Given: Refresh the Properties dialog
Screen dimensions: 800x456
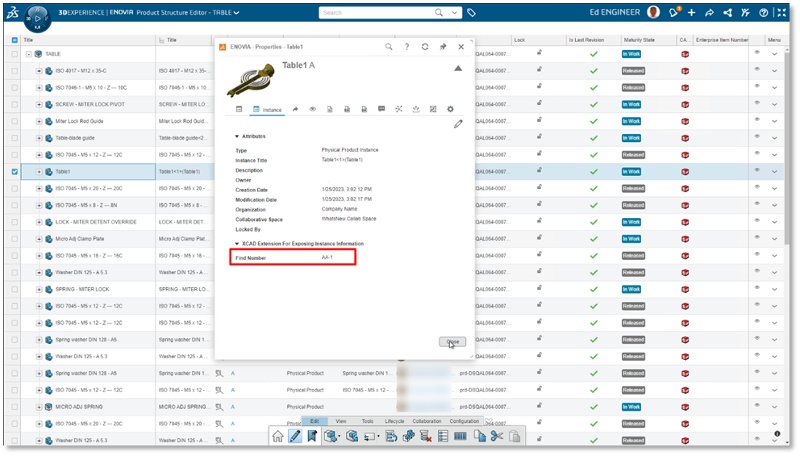Looking at the screenshot, I should point(425,46).
